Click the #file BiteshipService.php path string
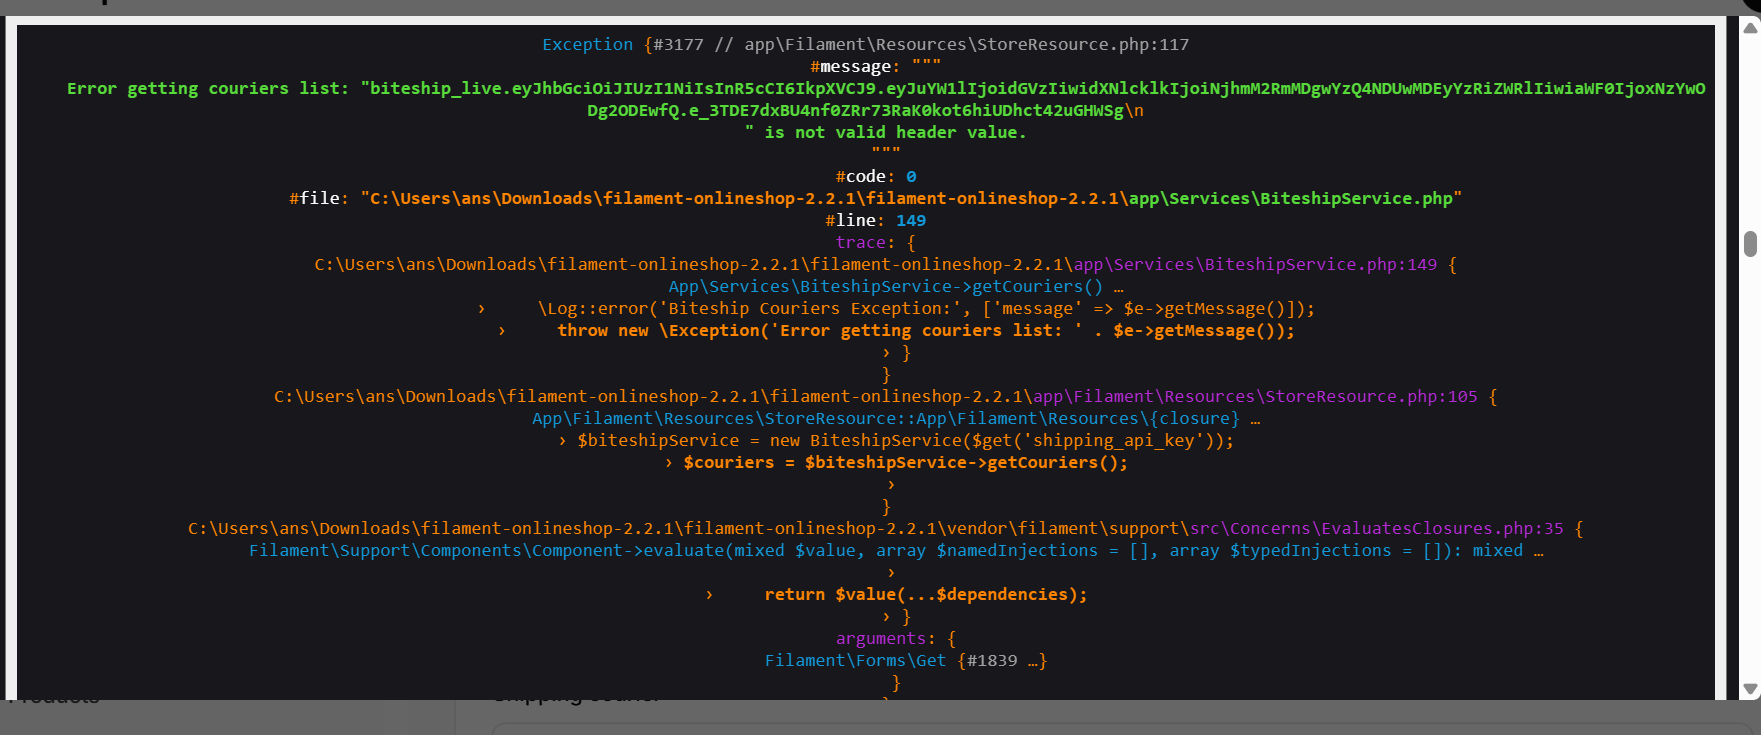This screenshot has width=1761, height=735. tap(910, 198)
